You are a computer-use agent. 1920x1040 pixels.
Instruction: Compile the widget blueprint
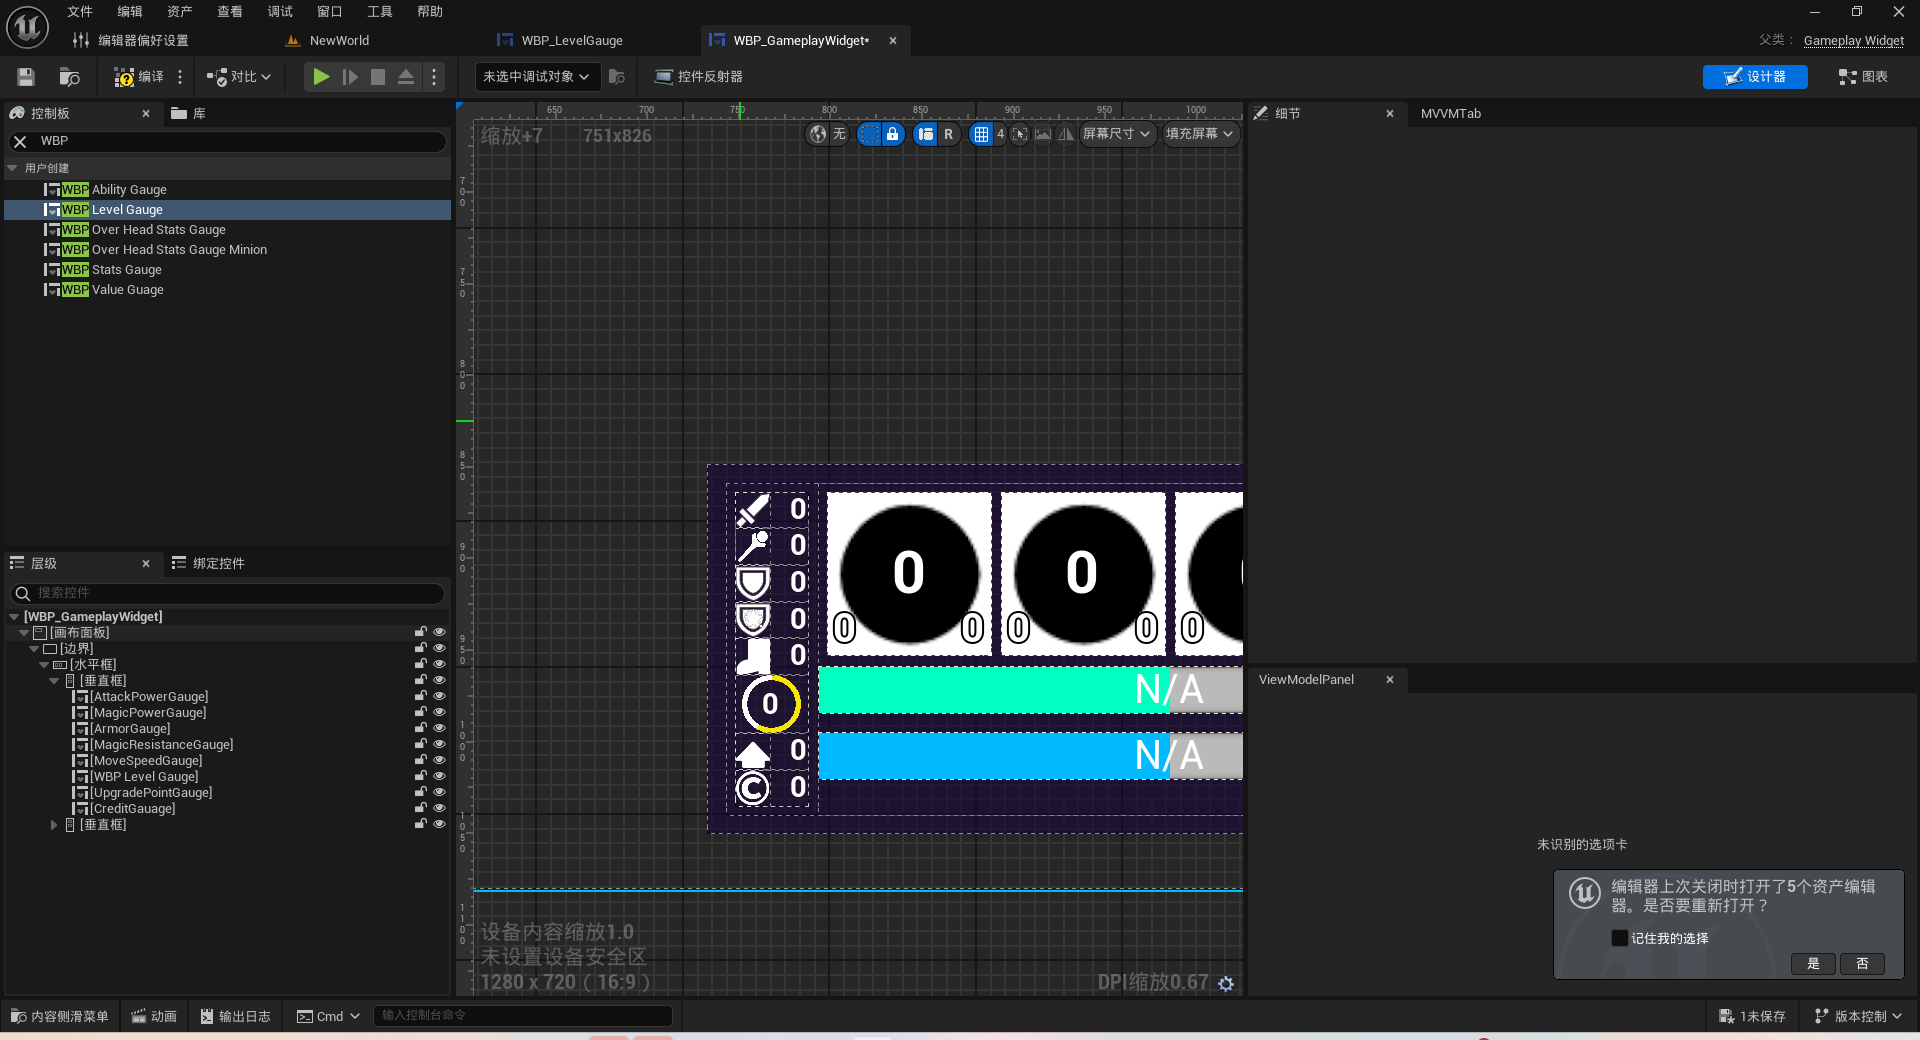139,77
